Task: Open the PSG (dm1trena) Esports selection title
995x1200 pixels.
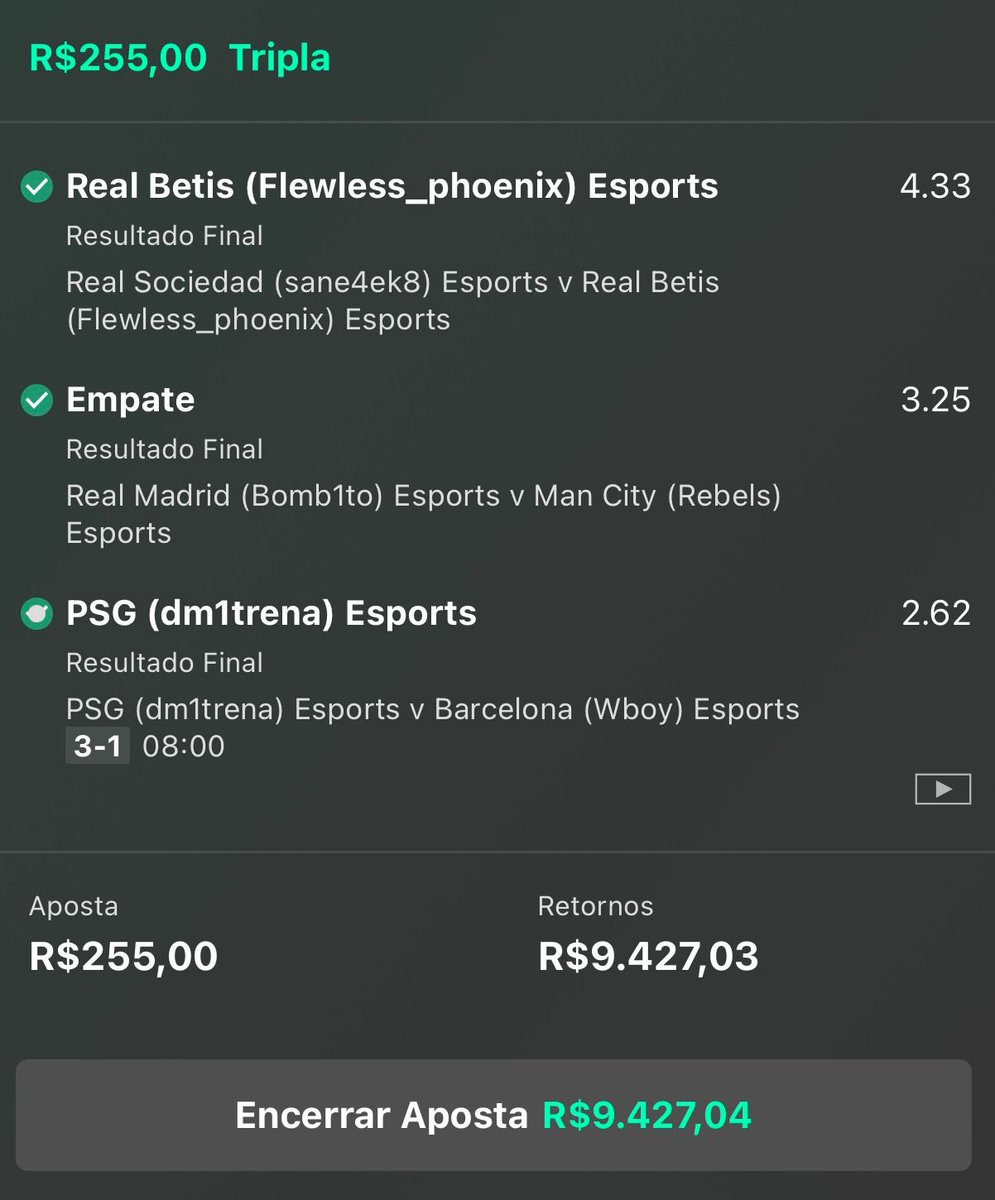Action: [x=271, y=613]
